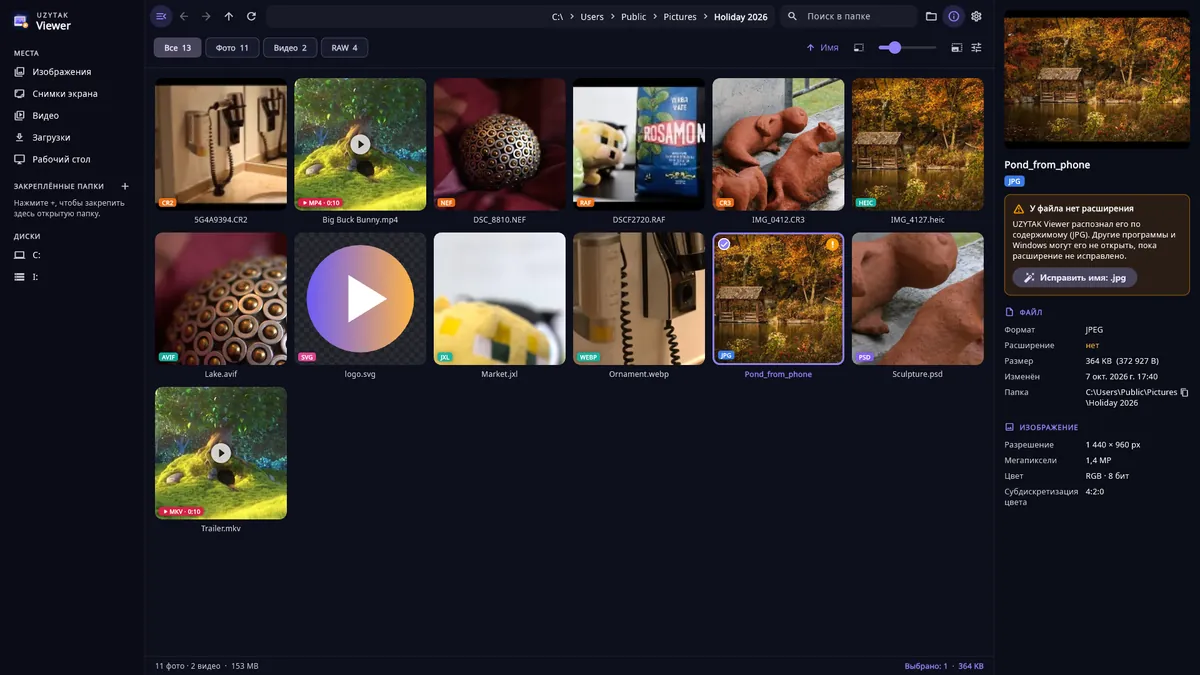The image size is (1200, 675).
Task: Open the folder browse icon
Action: pos(931,16)
